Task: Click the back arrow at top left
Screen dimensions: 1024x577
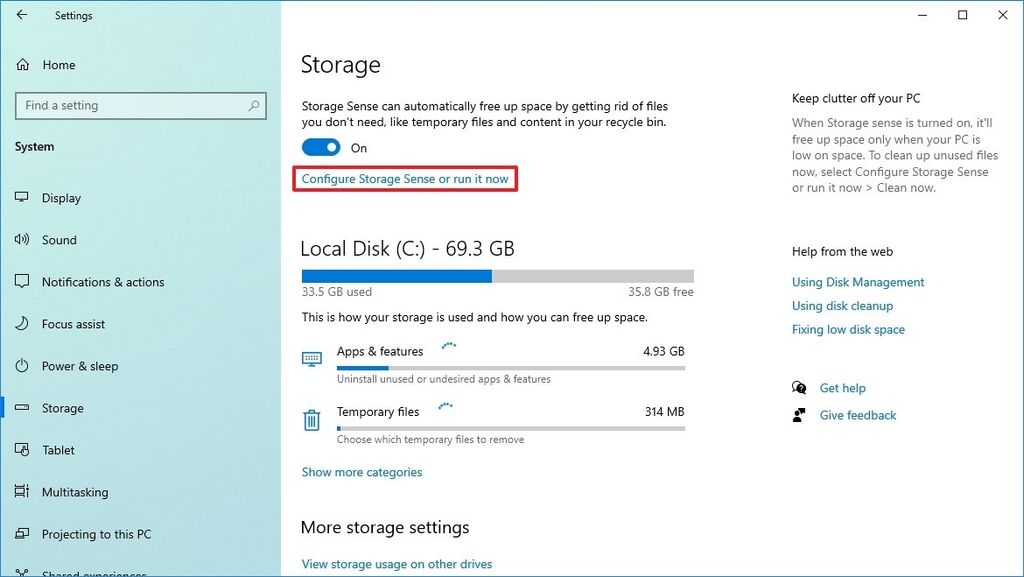Action: point(20,15)
